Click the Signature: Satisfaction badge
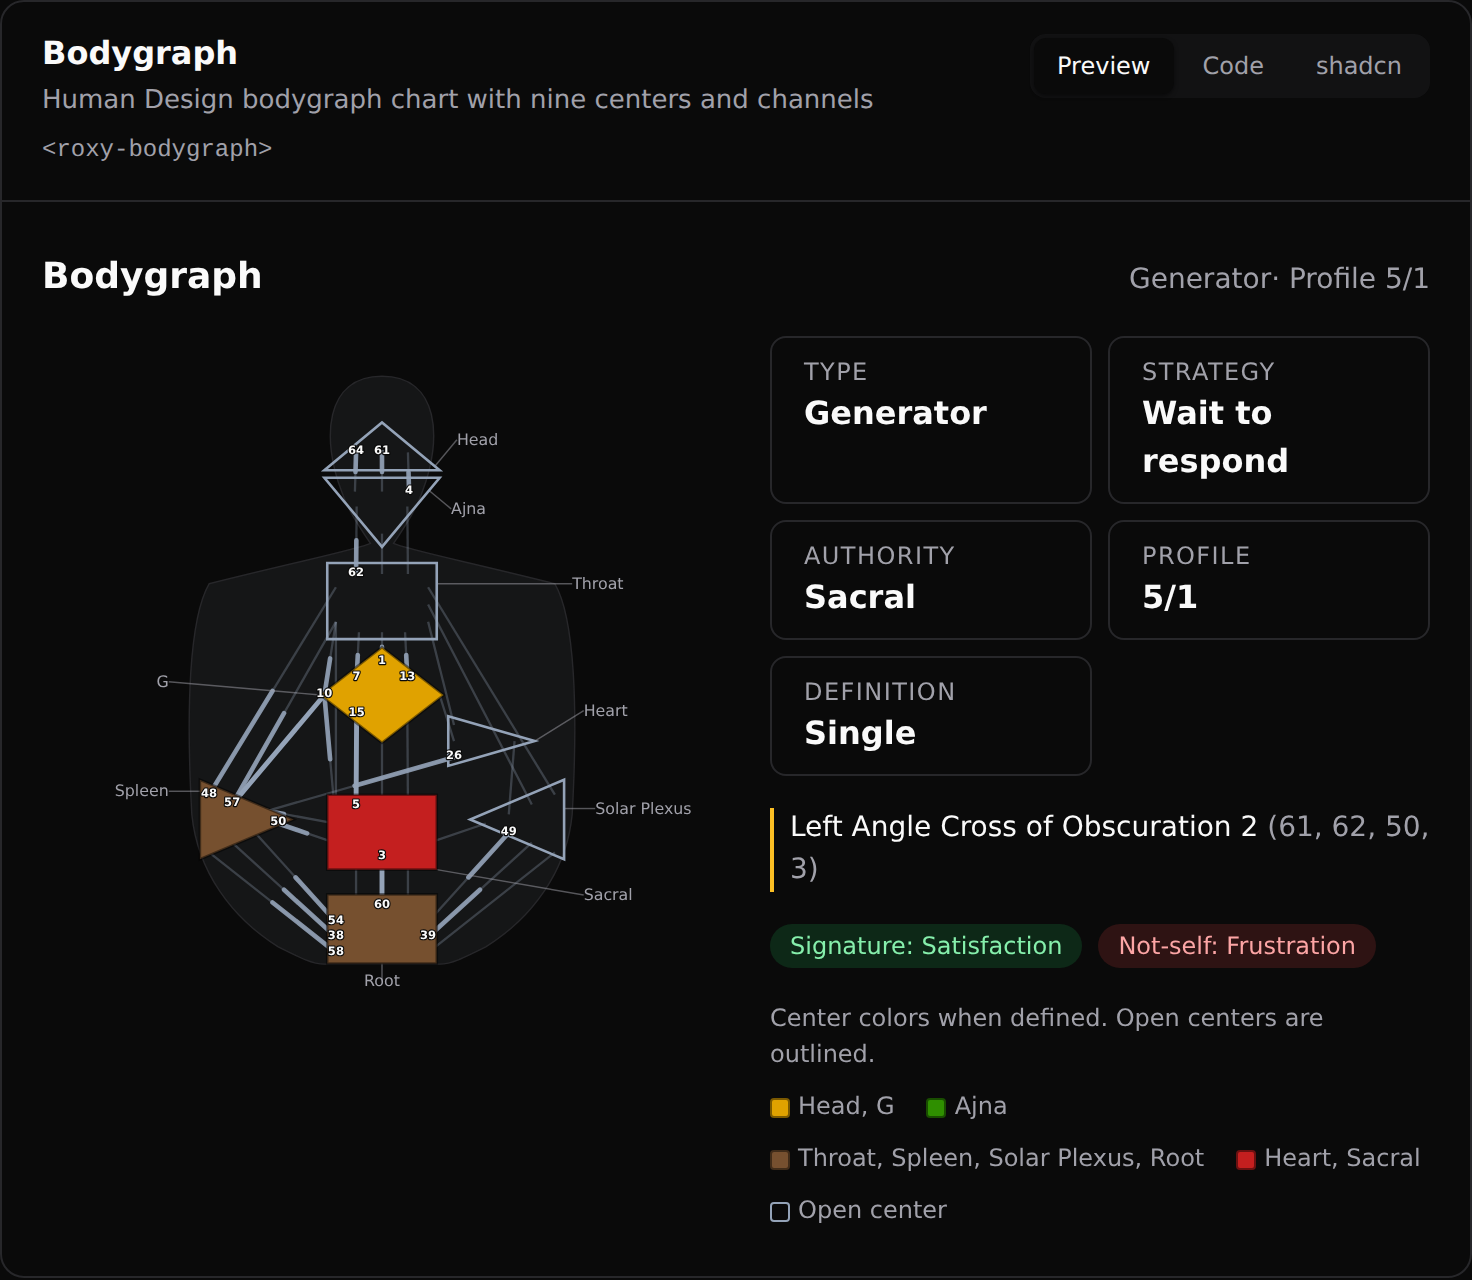 pyautogui.click(x=926, y=946)
